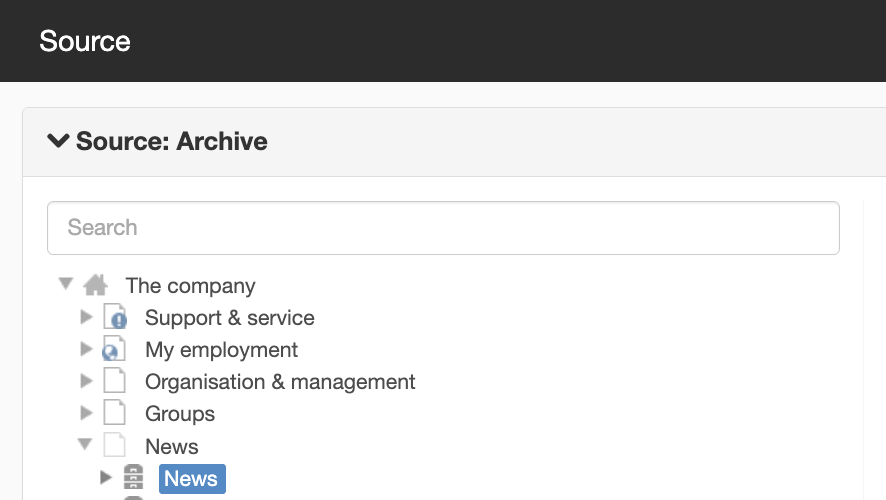Click the archive cabinet icon beside highlighted News
The width and height of the screenshot is (886, 500).
coord(133,477)
